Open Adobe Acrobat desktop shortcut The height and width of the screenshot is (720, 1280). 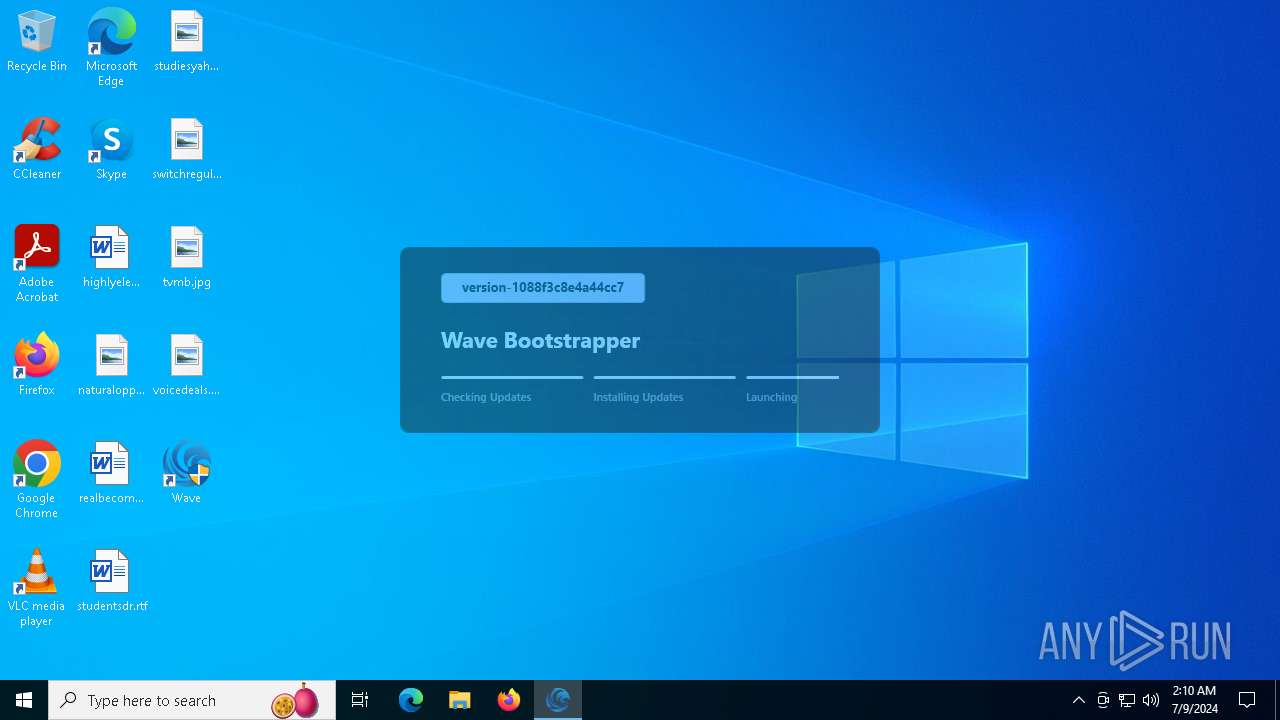coord(37,263)
